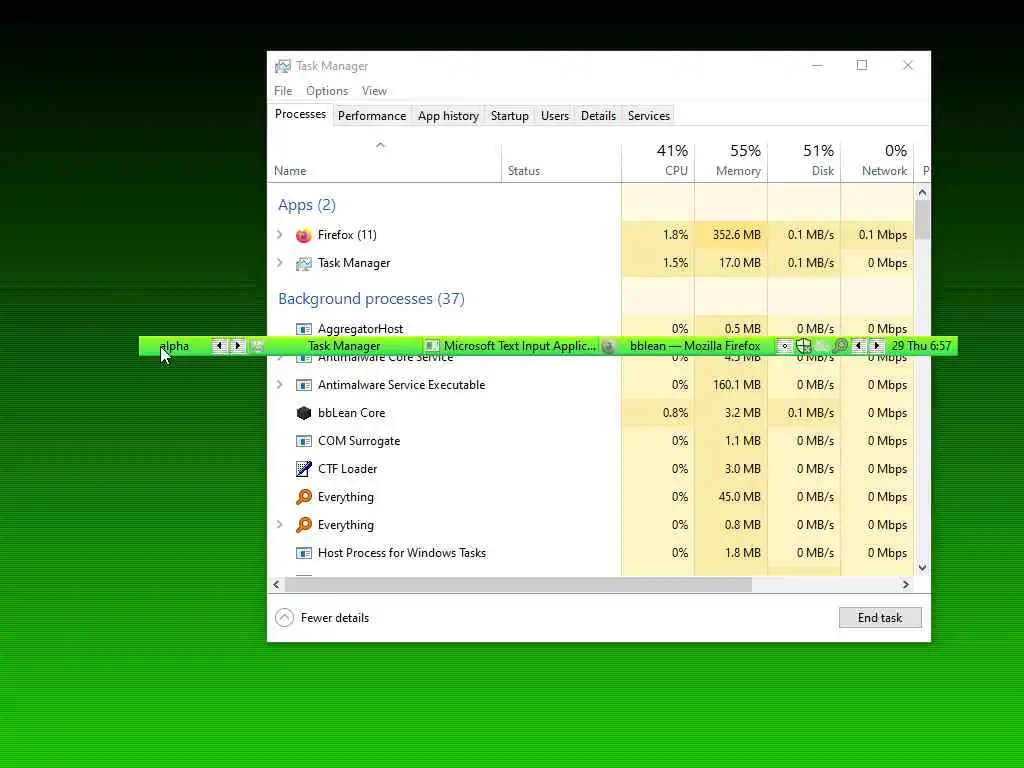Viewport: 1024px width, 768px height.
Task: Sort by the Status column header
Action: click(562, 161)
